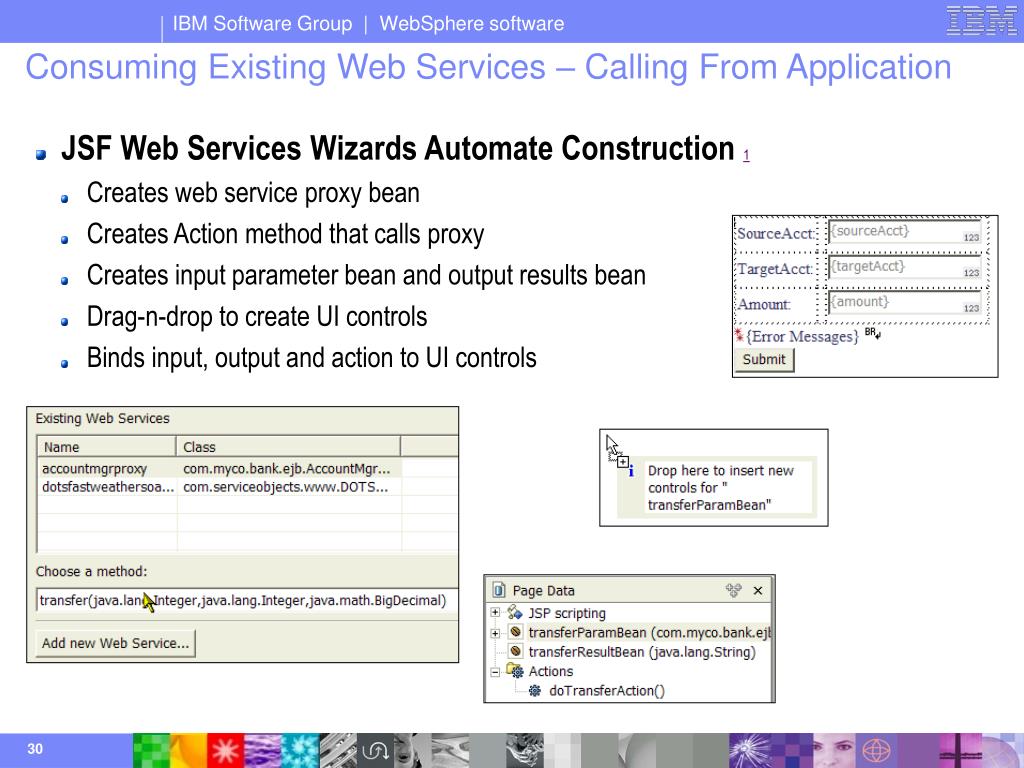This screenshot has height=768, width=1024.
Task: Select JSP scripting tree item
Action: coord(567,613)
